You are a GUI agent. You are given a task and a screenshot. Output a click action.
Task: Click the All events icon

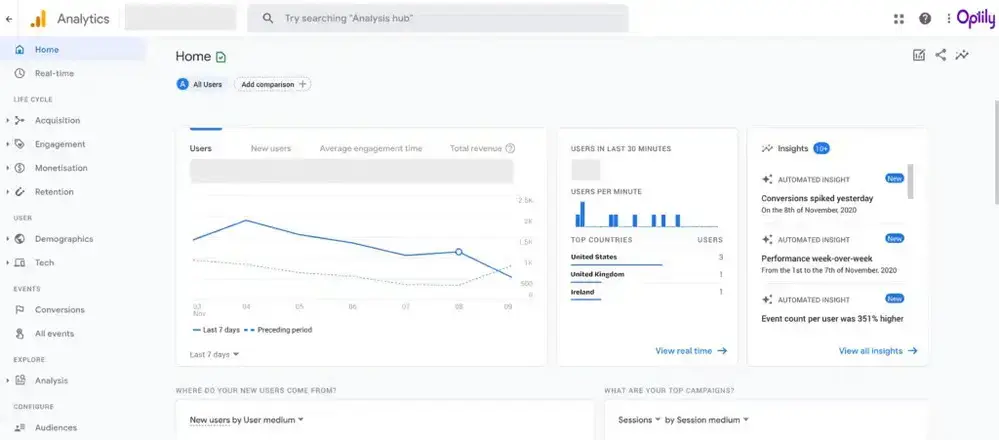[x=20, y=334]
